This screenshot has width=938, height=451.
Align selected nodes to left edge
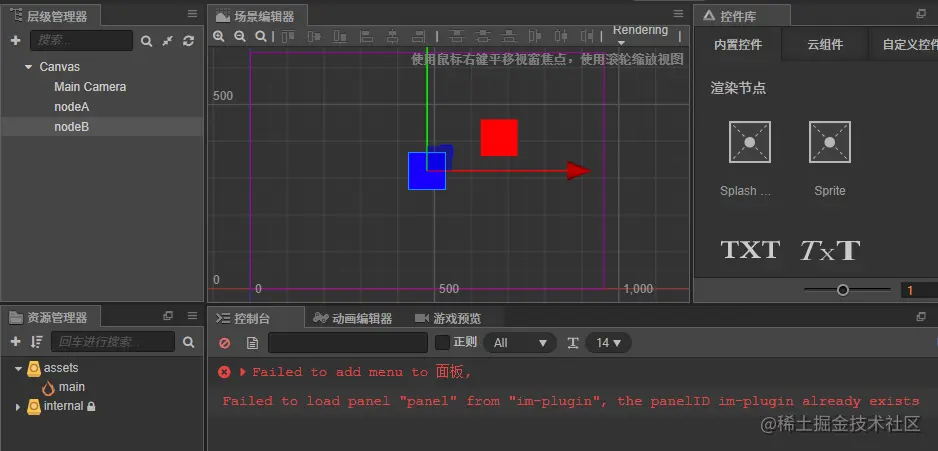coord(366,36)
